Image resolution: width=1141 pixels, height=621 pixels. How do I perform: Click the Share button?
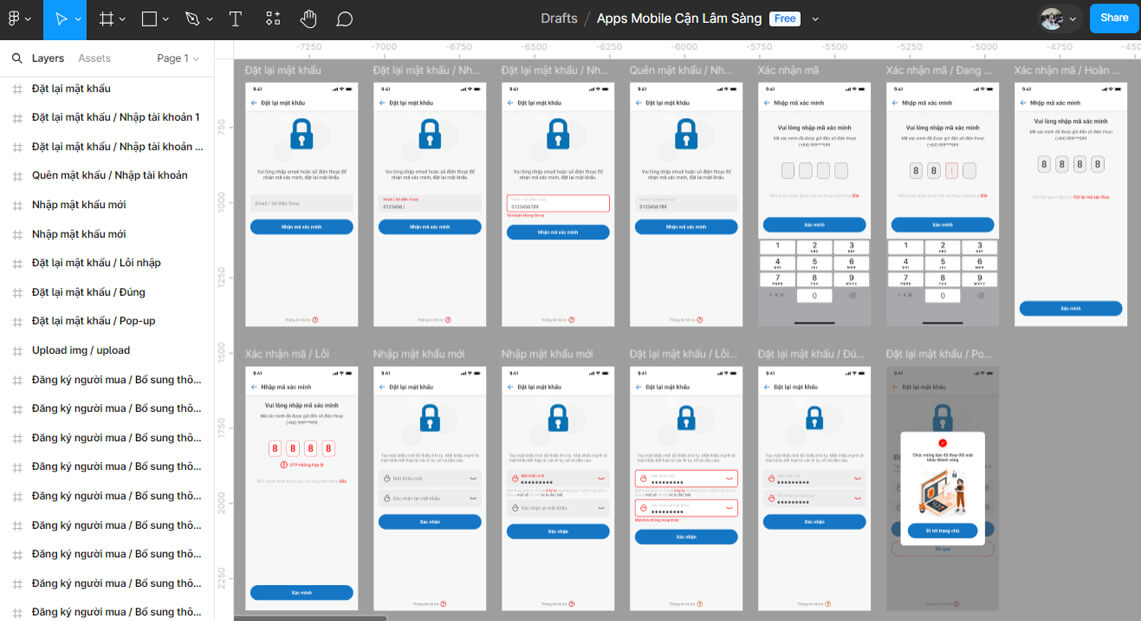click(1114, 18)
